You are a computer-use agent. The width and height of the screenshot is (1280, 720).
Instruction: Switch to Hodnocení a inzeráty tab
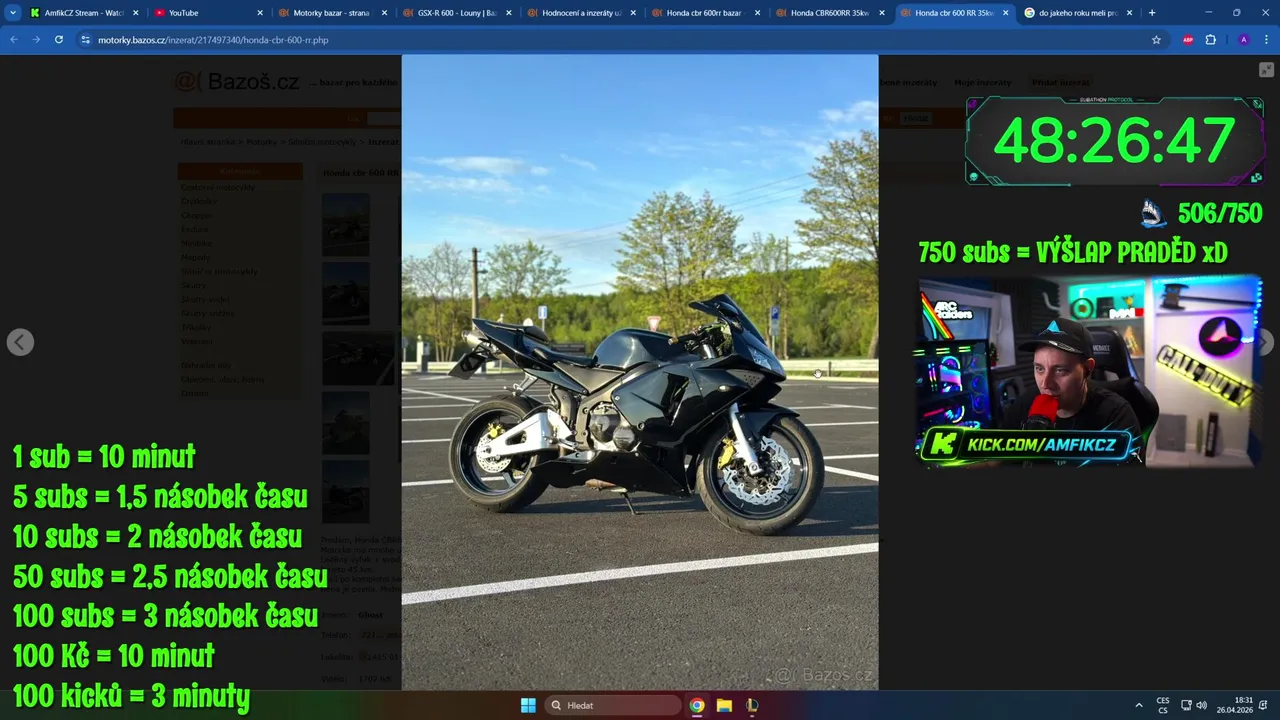581,13
